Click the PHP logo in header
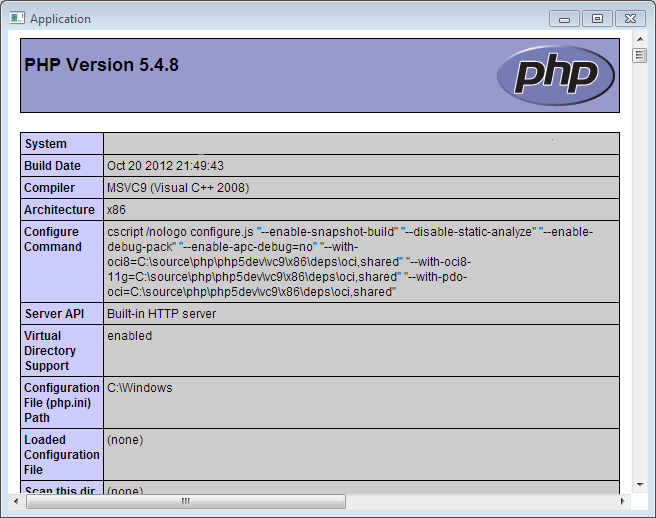The width and height of the screenshot is (656, 518). coord(557,75)
